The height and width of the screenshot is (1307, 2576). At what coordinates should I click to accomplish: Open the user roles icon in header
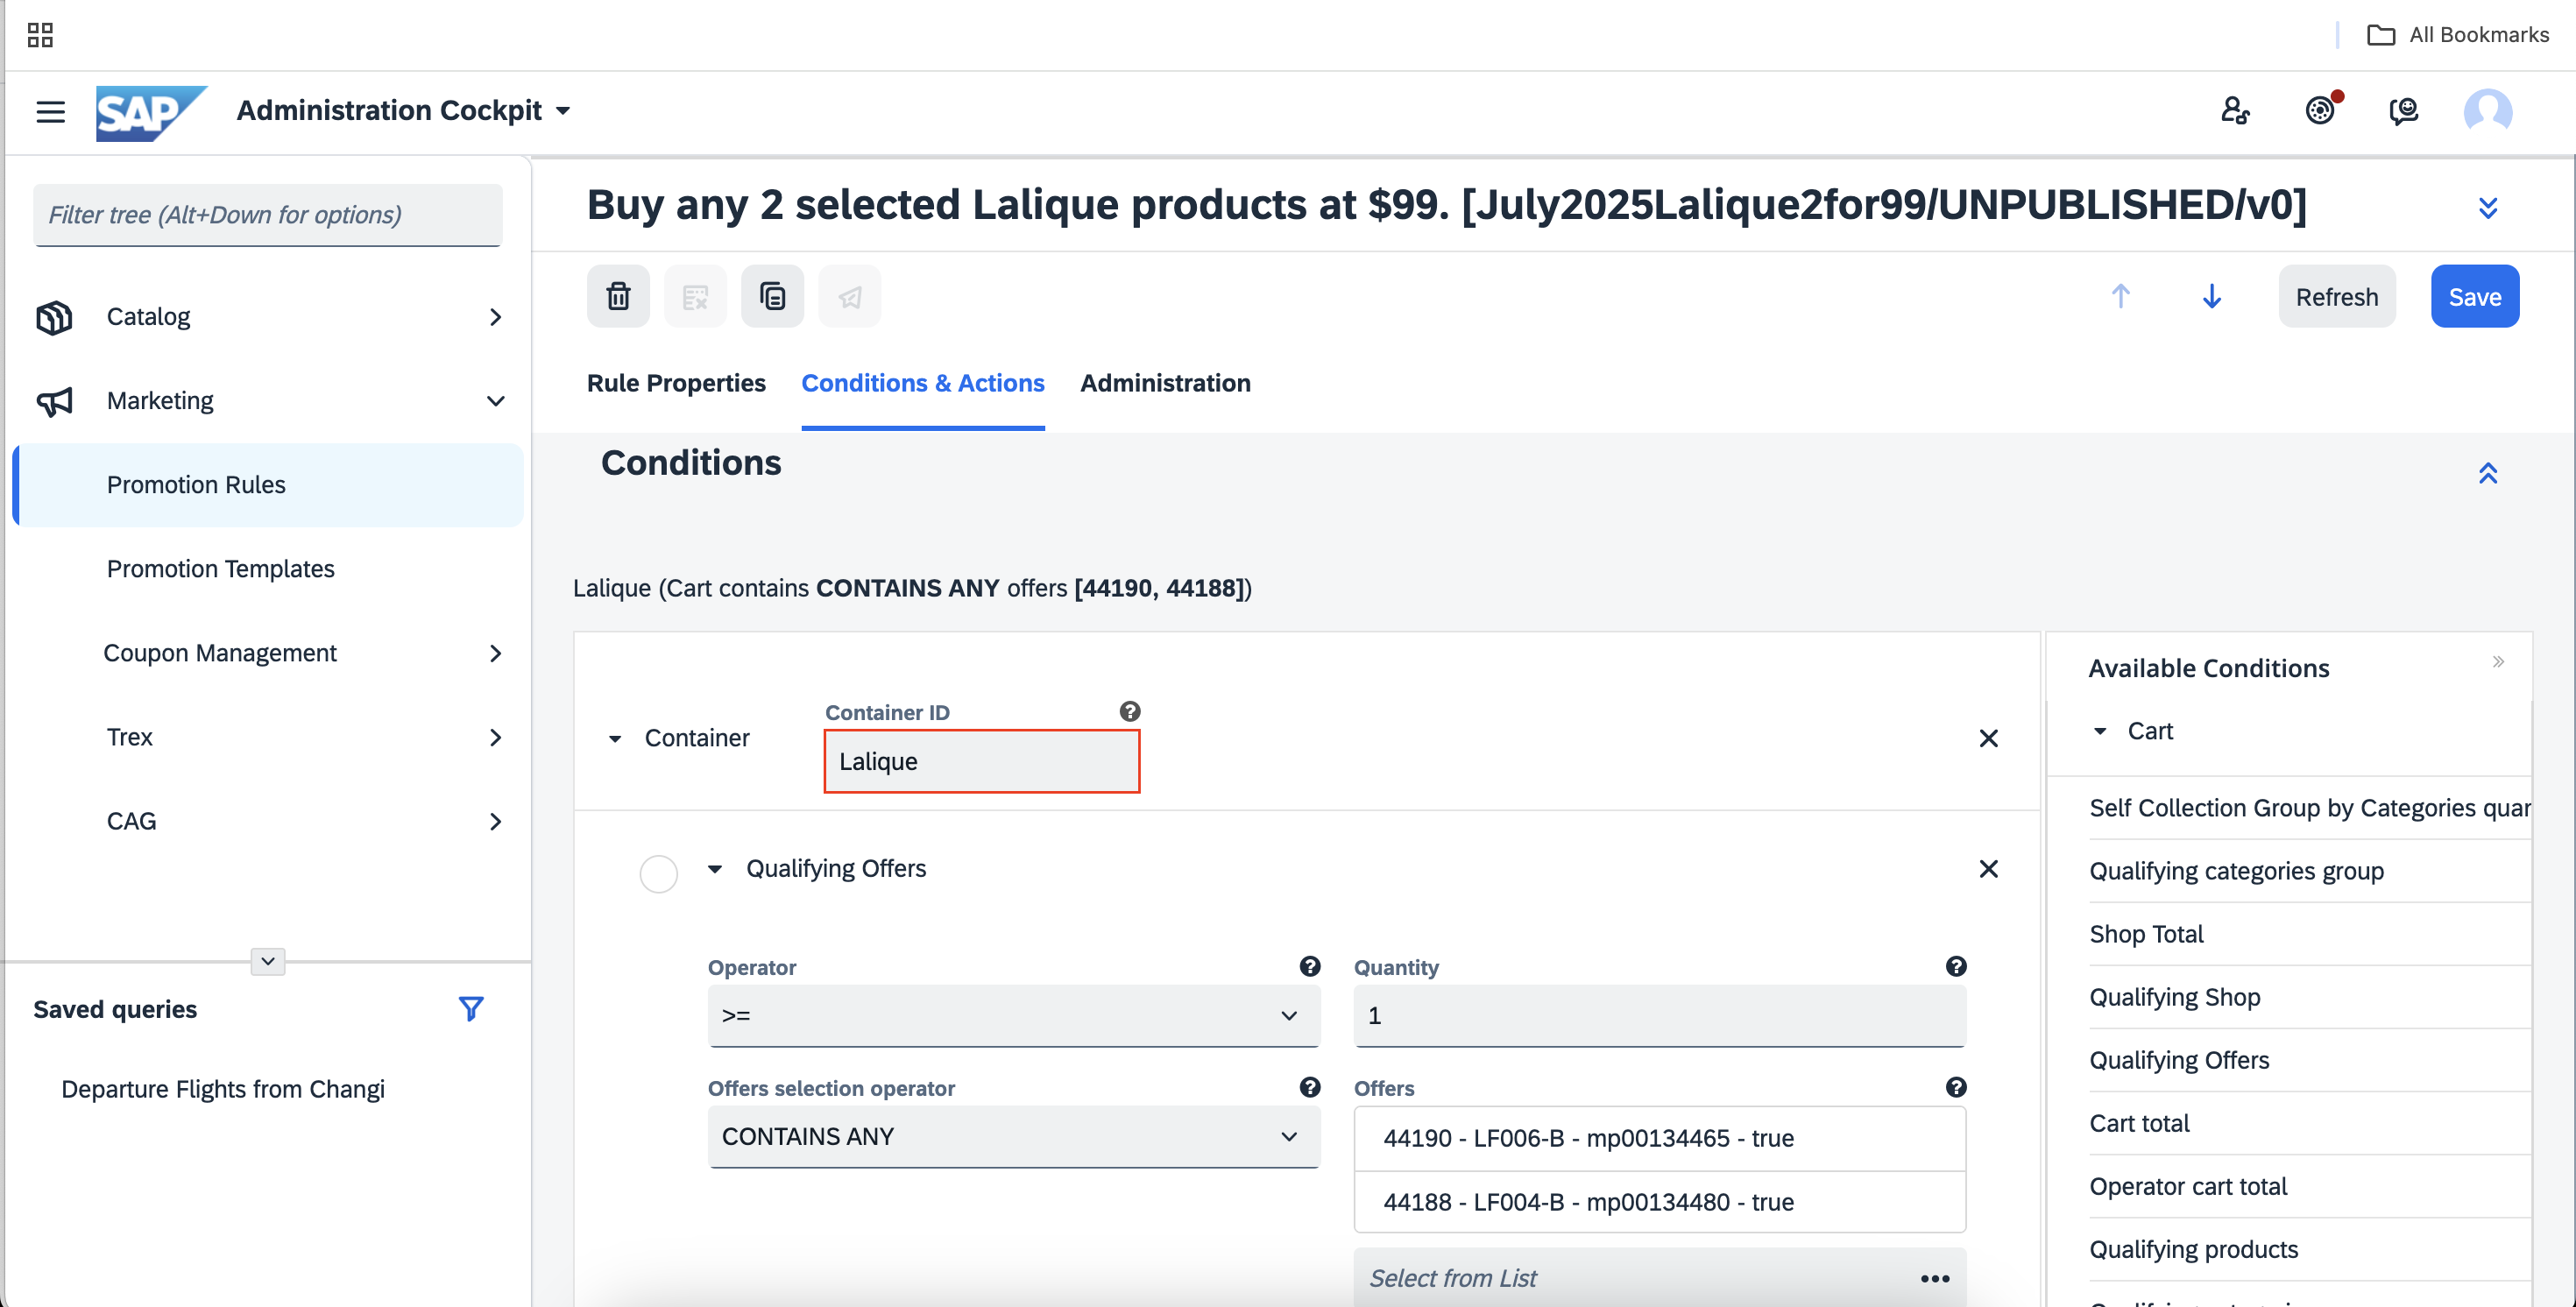click(x=2235, y=110)
